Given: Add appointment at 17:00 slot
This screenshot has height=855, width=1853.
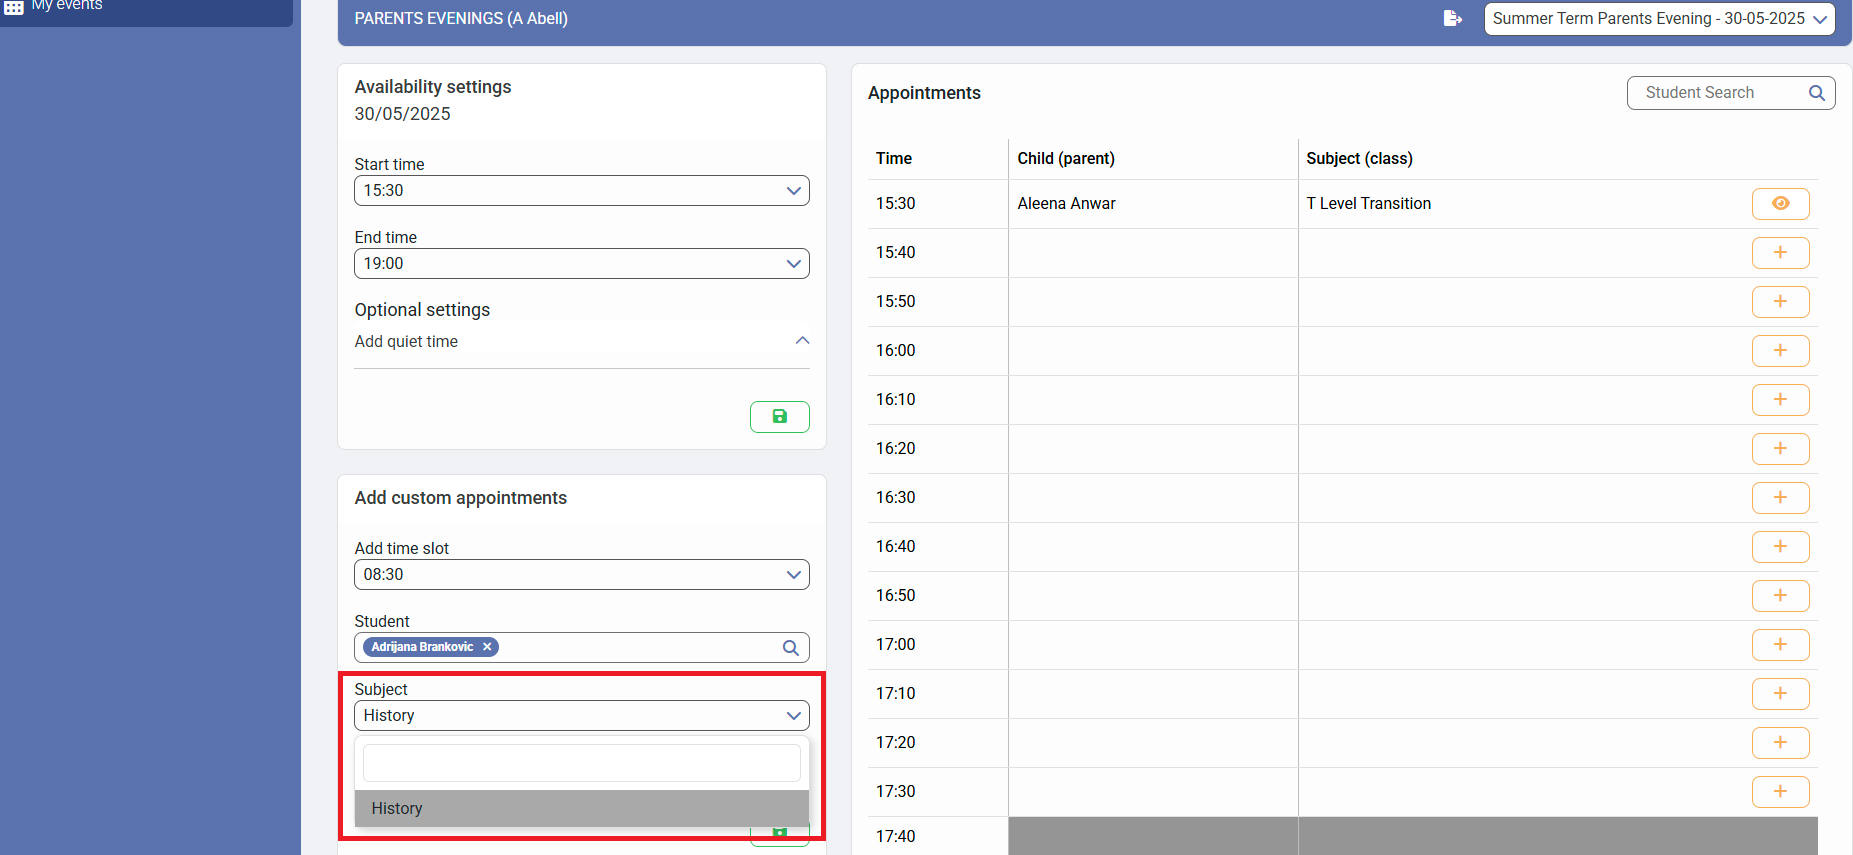Looking at the screenshot, I should [1780, 645].
